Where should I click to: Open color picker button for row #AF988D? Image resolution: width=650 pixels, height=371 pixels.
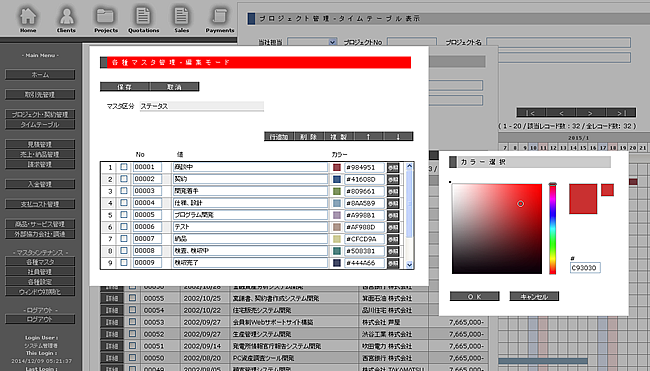[x=393, y=228]
